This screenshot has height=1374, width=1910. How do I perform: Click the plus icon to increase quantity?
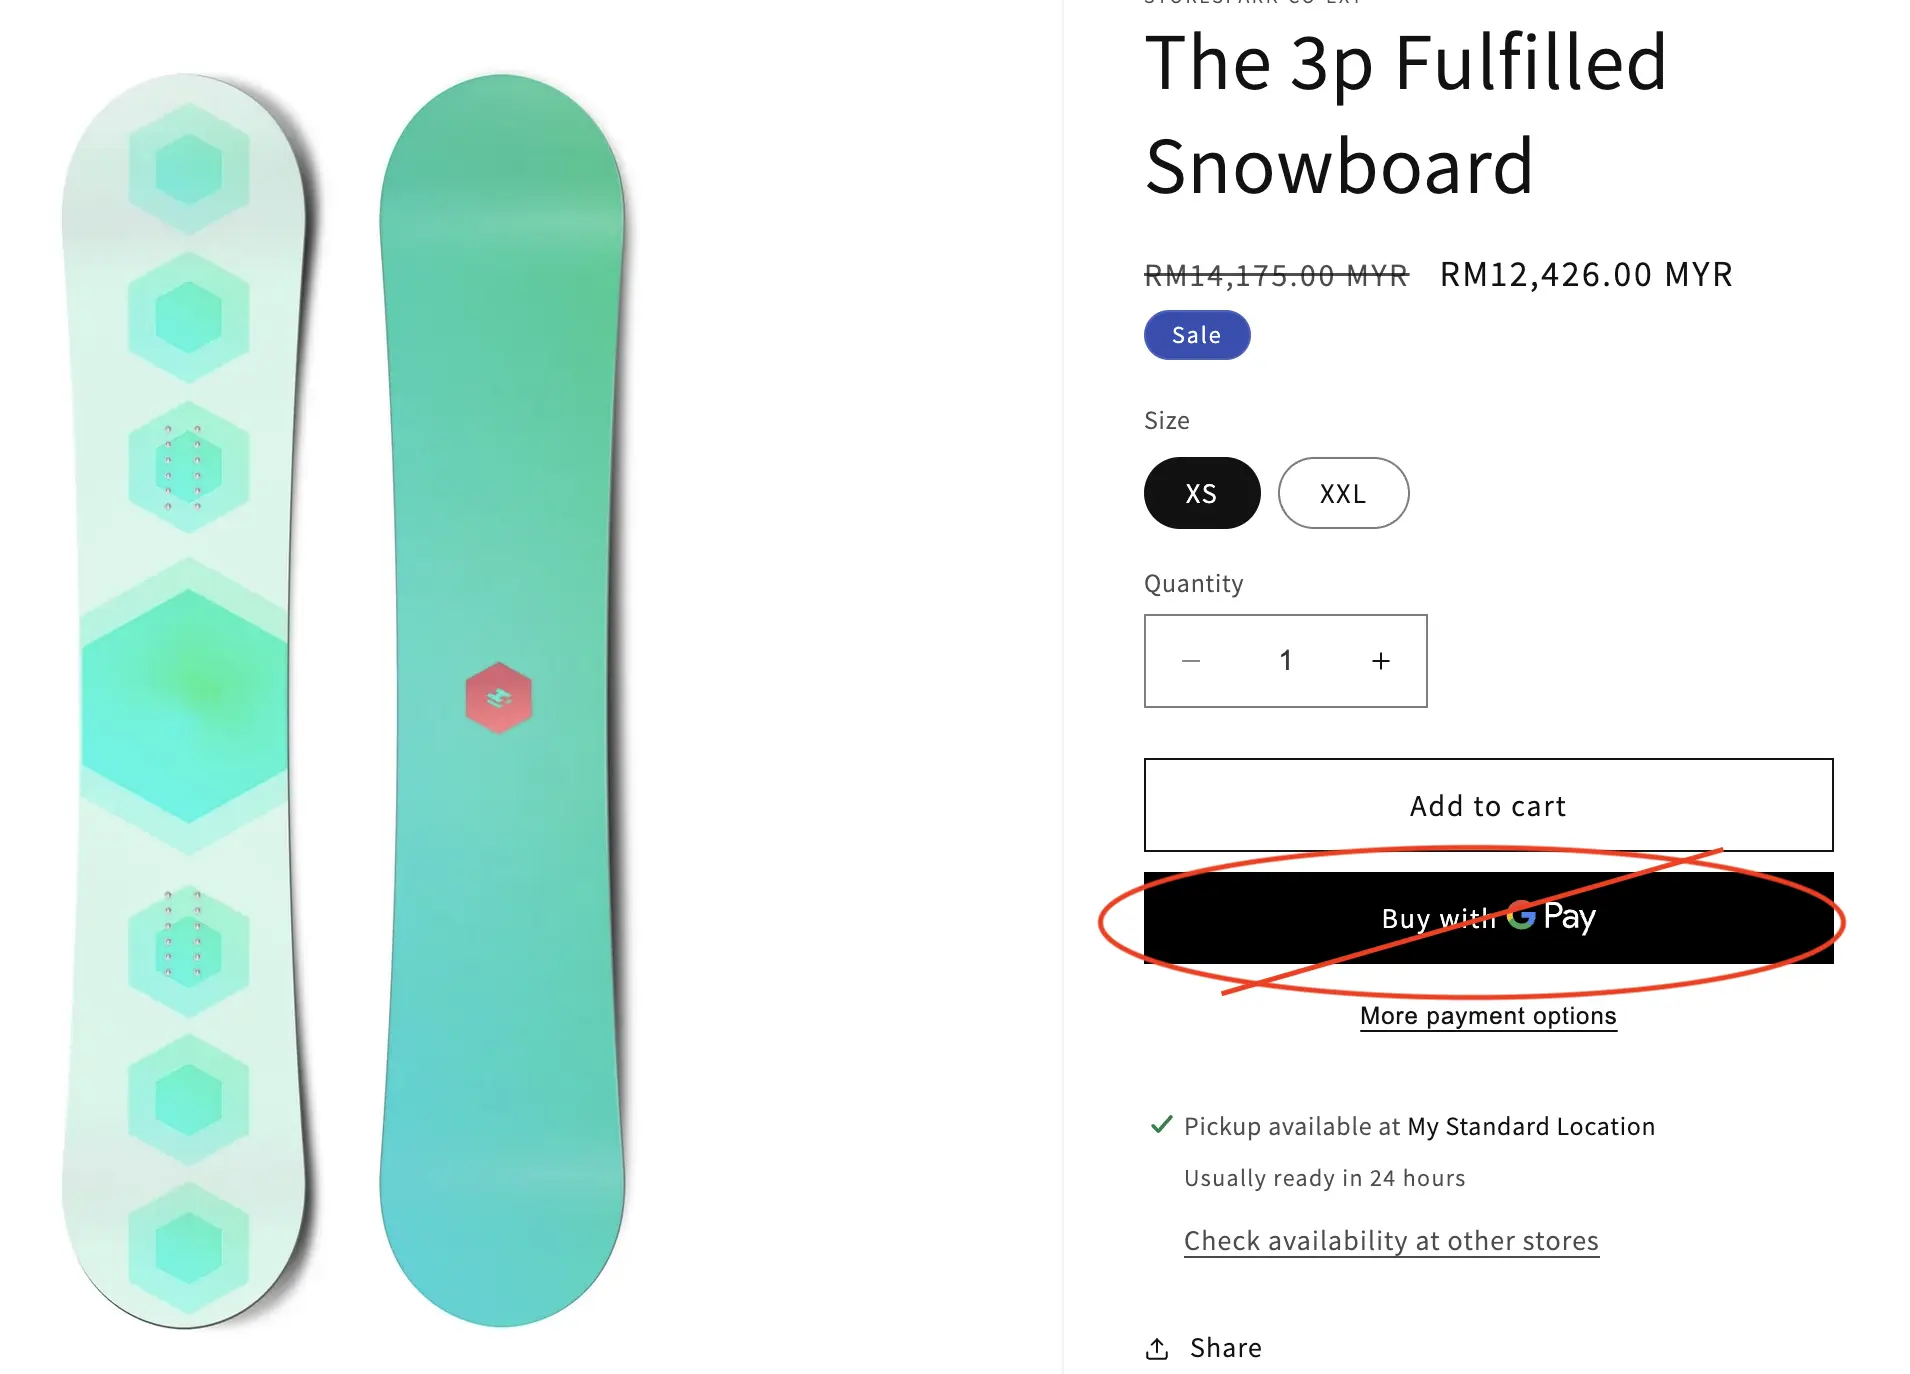point(1380,660)
